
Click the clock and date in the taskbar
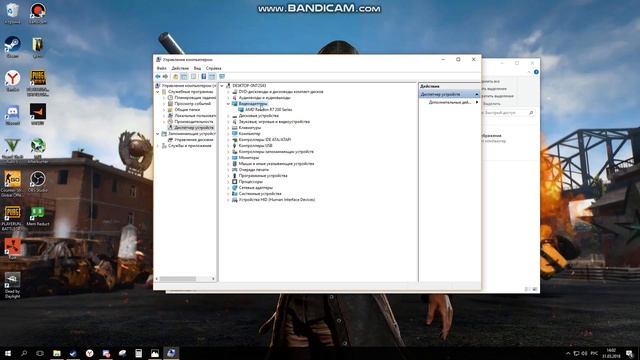tap(611, 353)
